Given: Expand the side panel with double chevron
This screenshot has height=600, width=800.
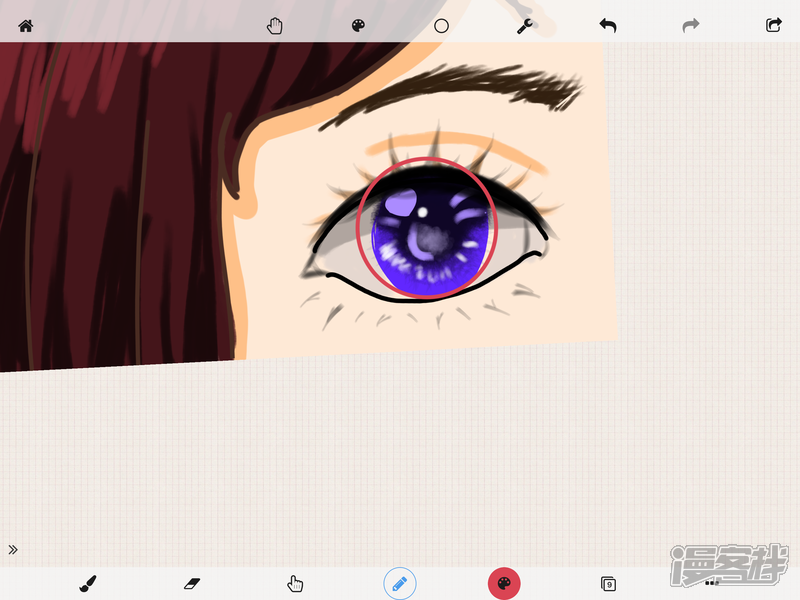Looking at the screenshot, I should [x=13, y=549].
